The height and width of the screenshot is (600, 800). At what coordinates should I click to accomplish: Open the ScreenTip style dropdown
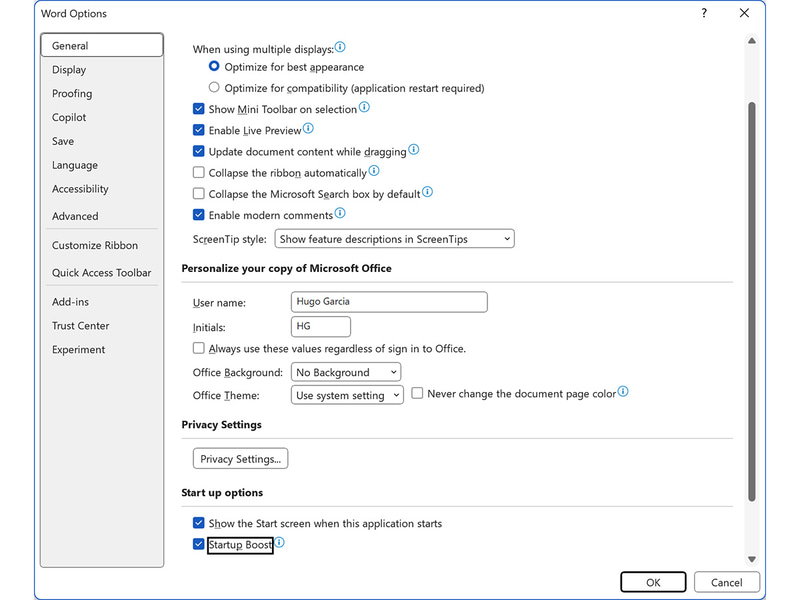point(390,238)
